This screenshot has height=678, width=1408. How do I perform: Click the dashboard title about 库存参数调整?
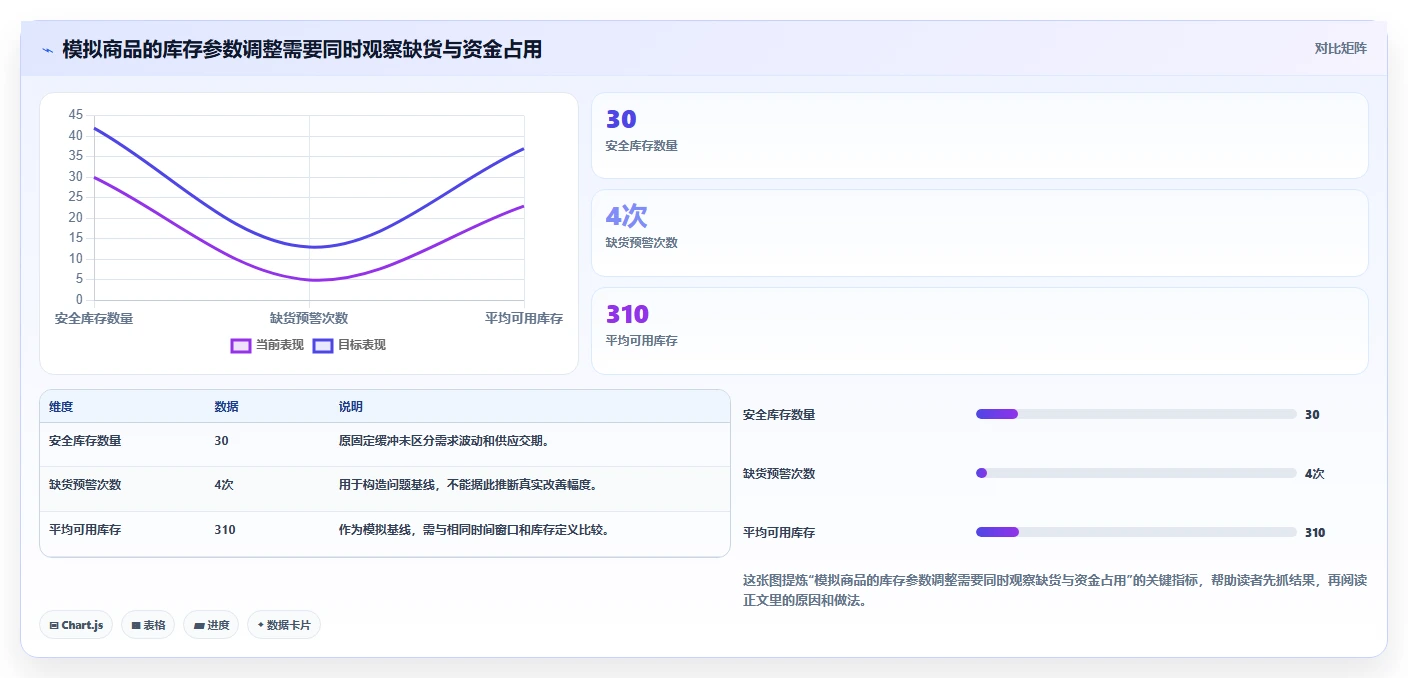(x=302, y=49)
